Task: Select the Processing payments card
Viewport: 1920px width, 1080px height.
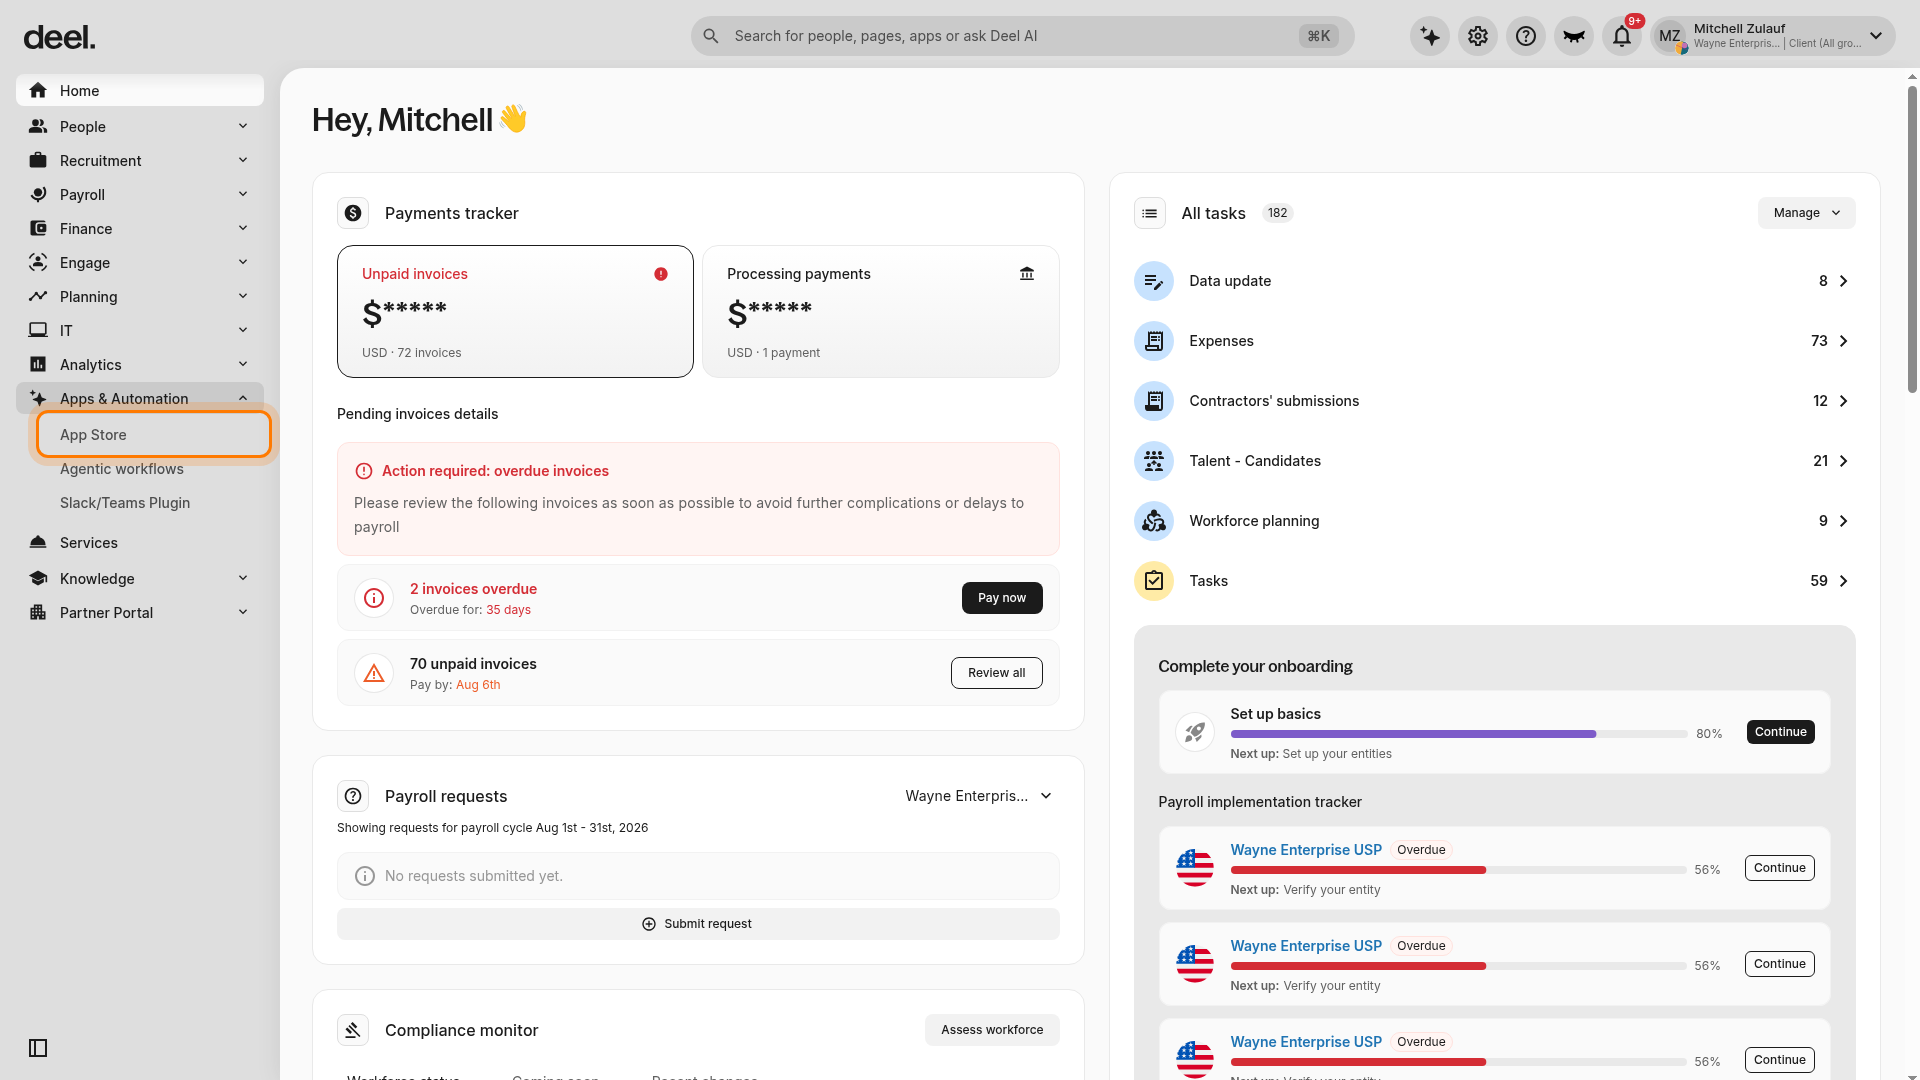Action: point(881,311)
